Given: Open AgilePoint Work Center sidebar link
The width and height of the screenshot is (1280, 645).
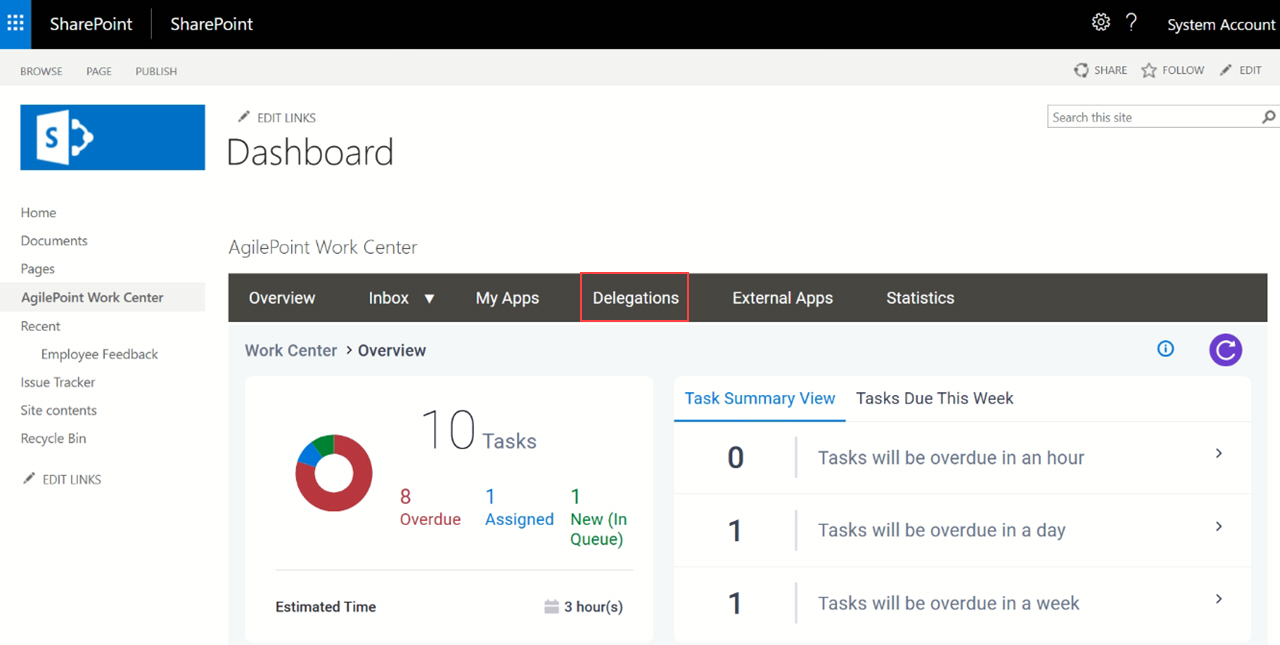Looking at the screenshot, I should (92, 297).
